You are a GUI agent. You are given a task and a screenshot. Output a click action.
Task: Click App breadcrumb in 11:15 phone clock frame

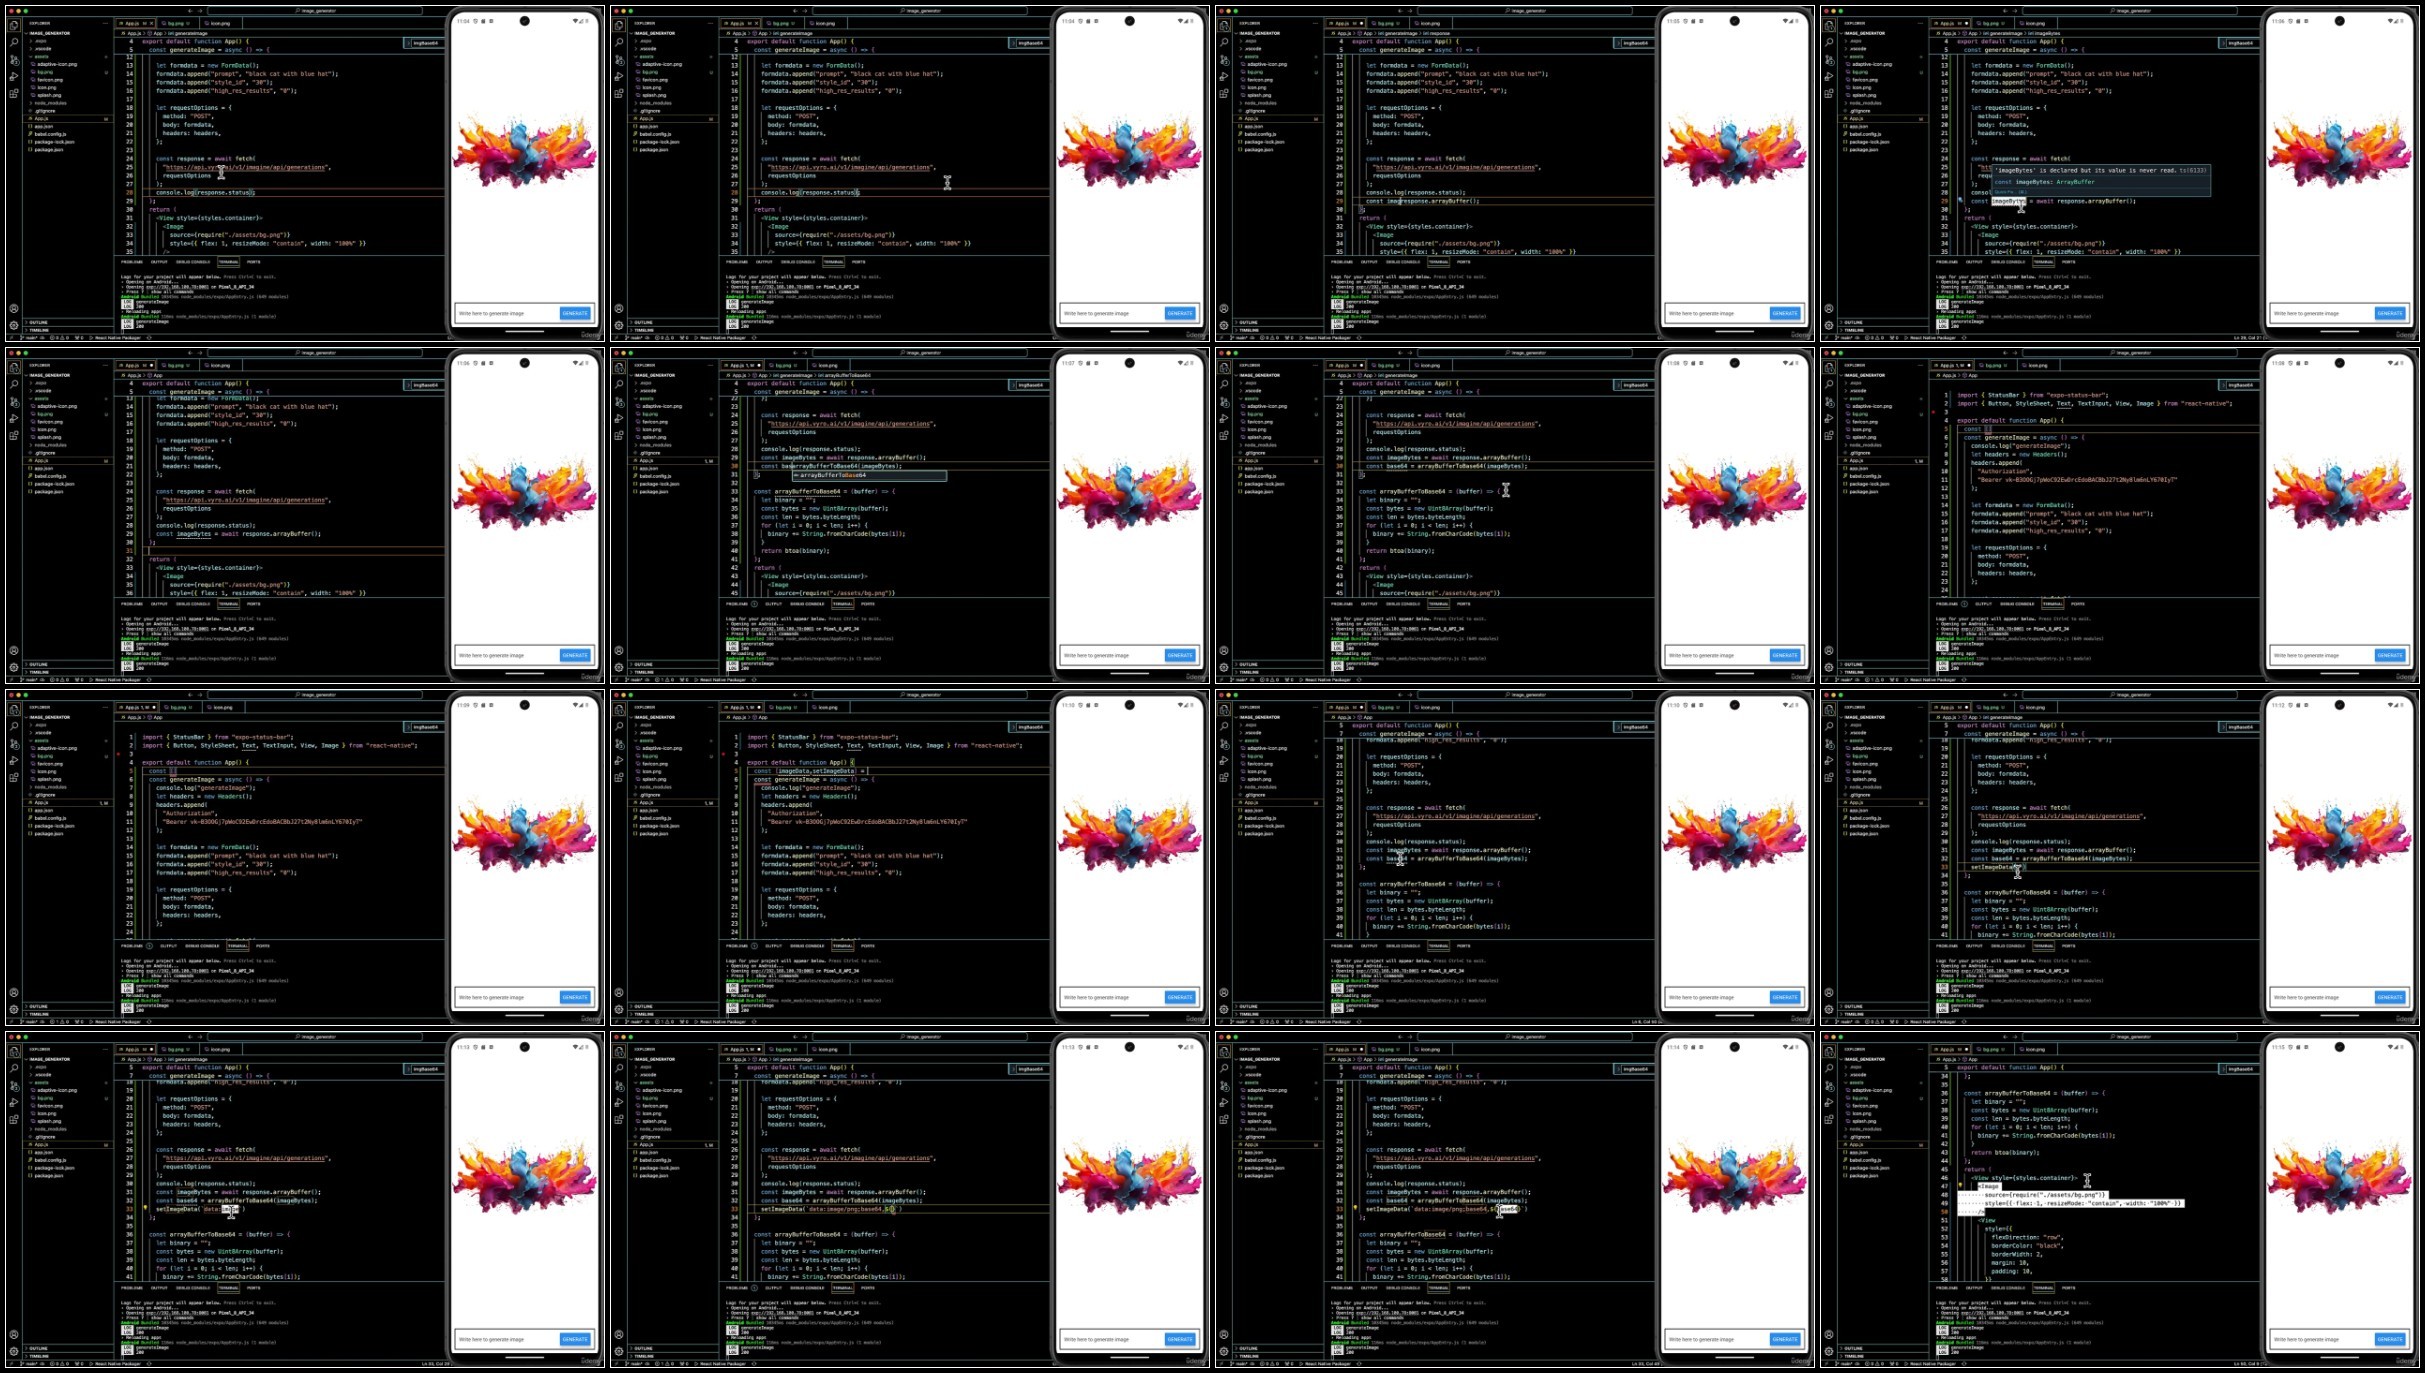(1970, 1059)
